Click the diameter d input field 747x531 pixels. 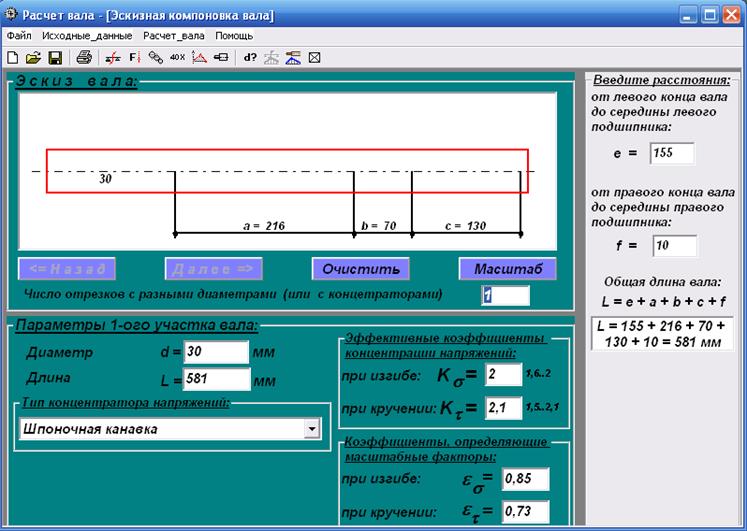[216, 352]
